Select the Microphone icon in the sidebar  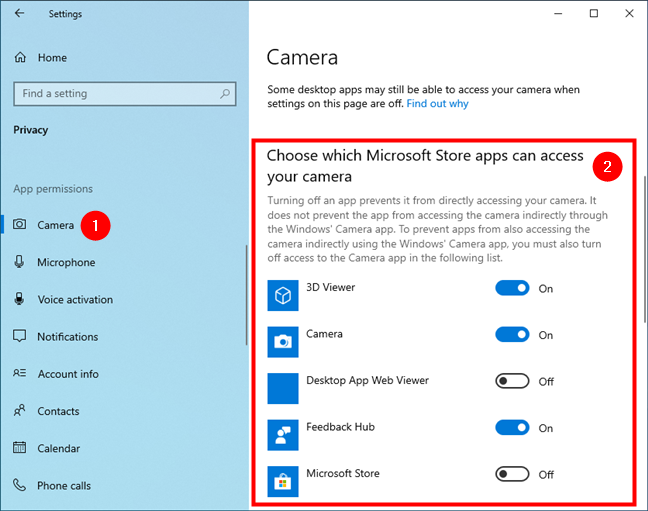click(19, 262)
